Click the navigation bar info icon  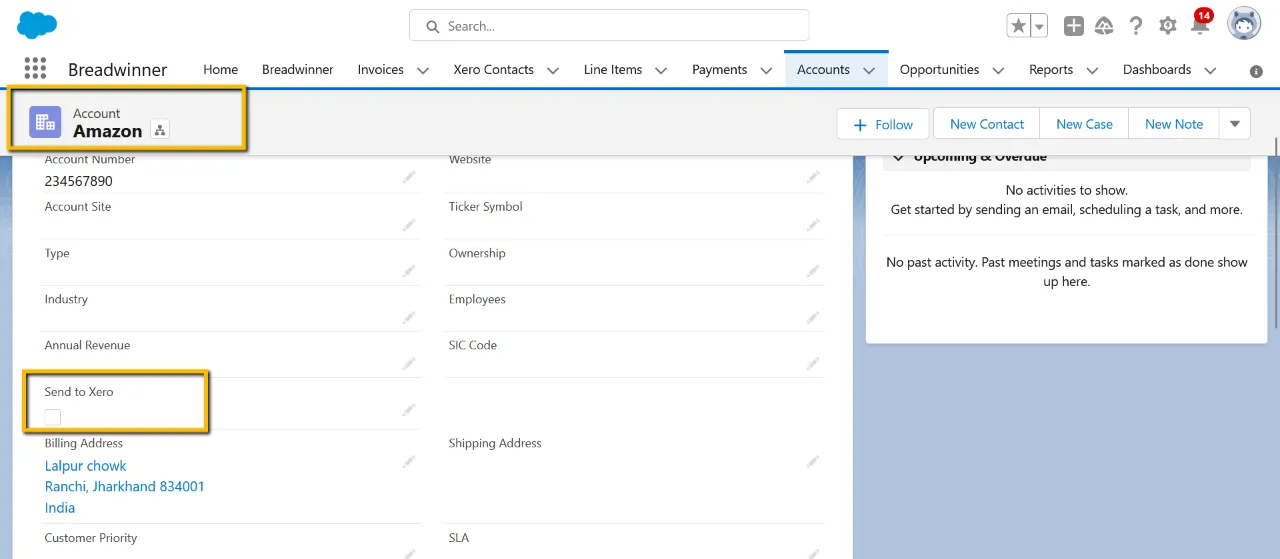tap(1256, 71)
